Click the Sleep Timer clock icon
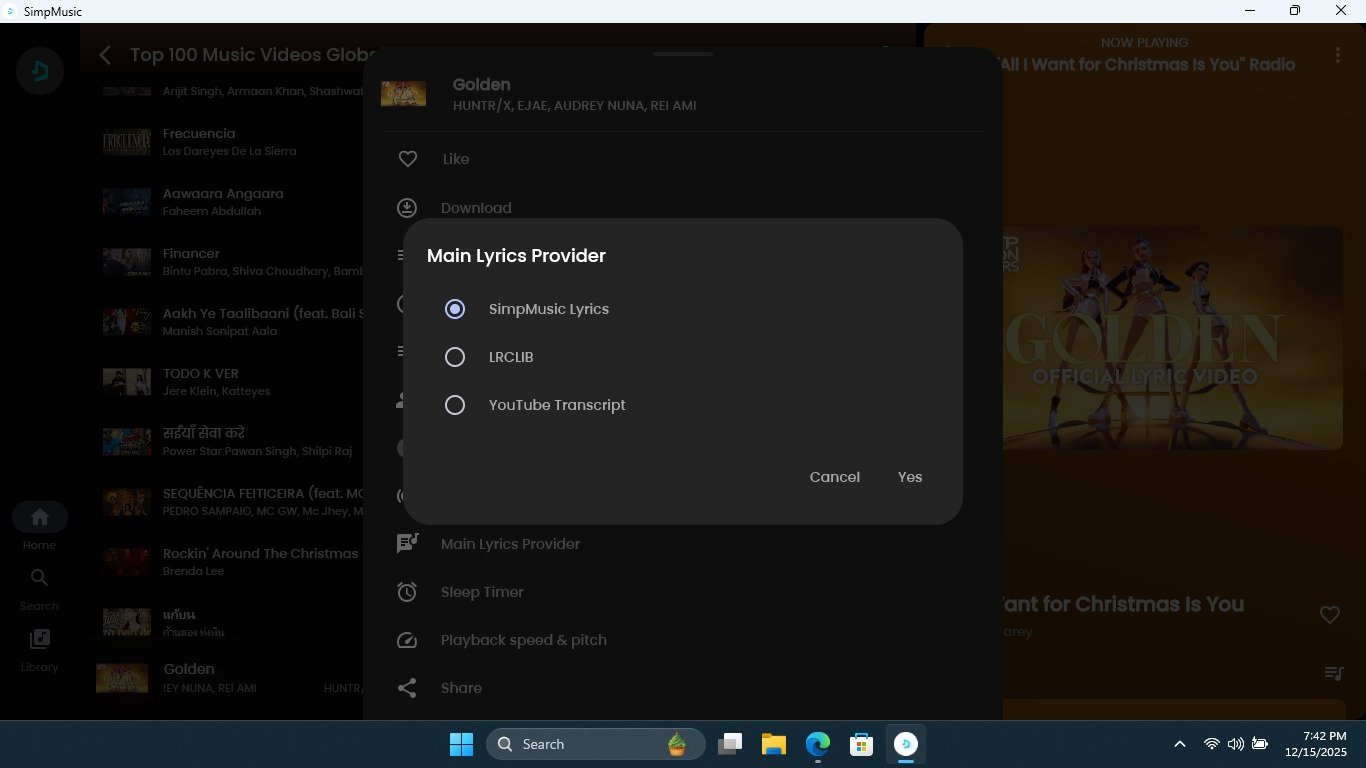The height and width of the screenshot is (768, 1366). coord(407,592)
